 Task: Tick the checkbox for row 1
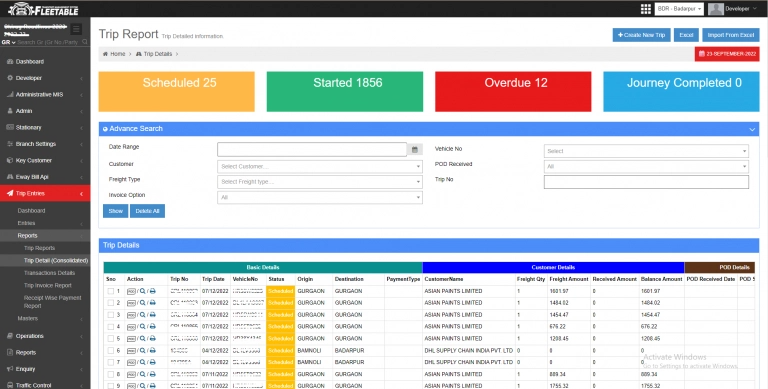pos(111,291)
